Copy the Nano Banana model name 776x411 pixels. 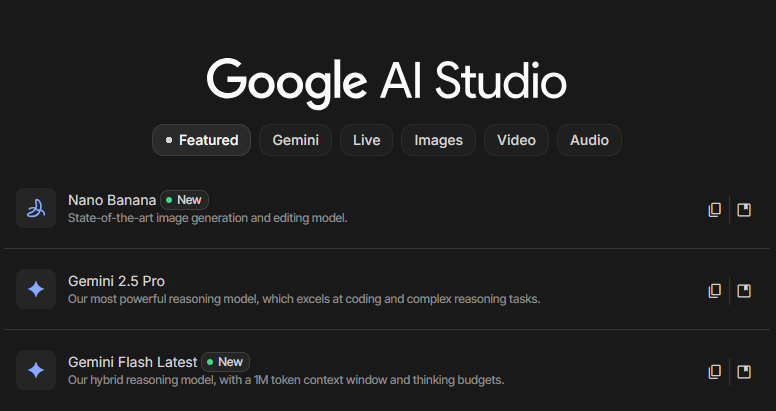[x=714, y=210]
